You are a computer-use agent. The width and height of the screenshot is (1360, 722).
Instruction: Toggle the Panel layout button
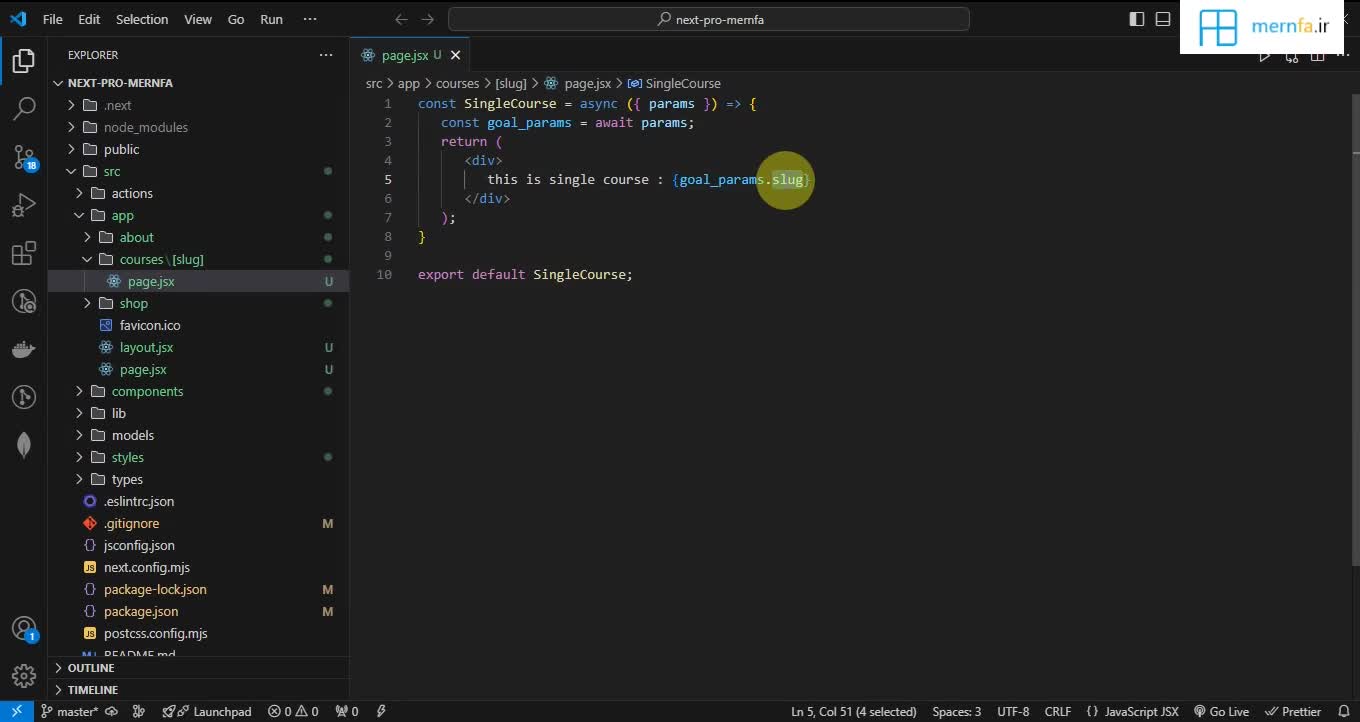click(1163, 19)
